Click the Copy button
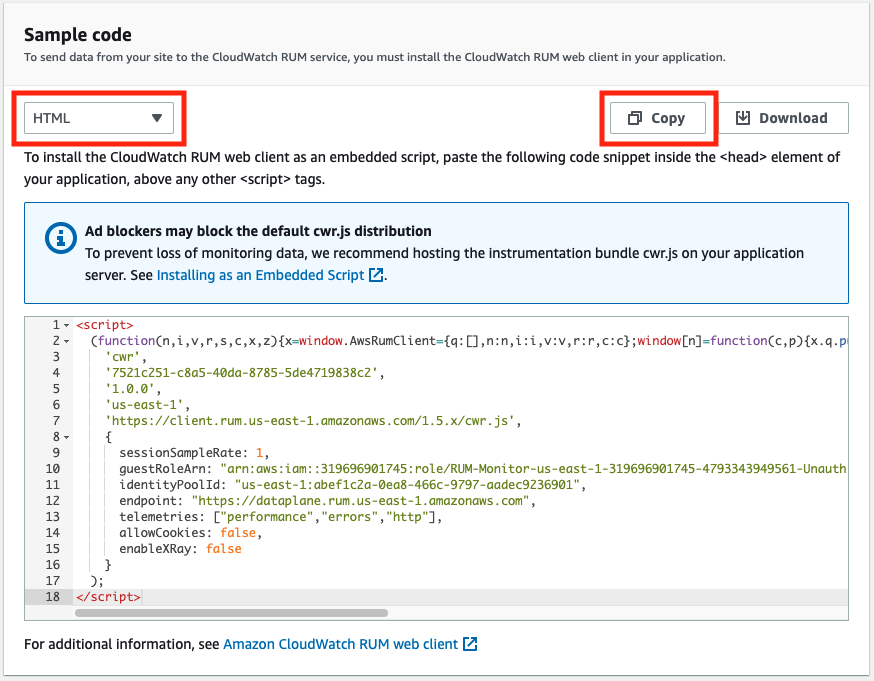This screenshot has height=681, width=874. 658,118
